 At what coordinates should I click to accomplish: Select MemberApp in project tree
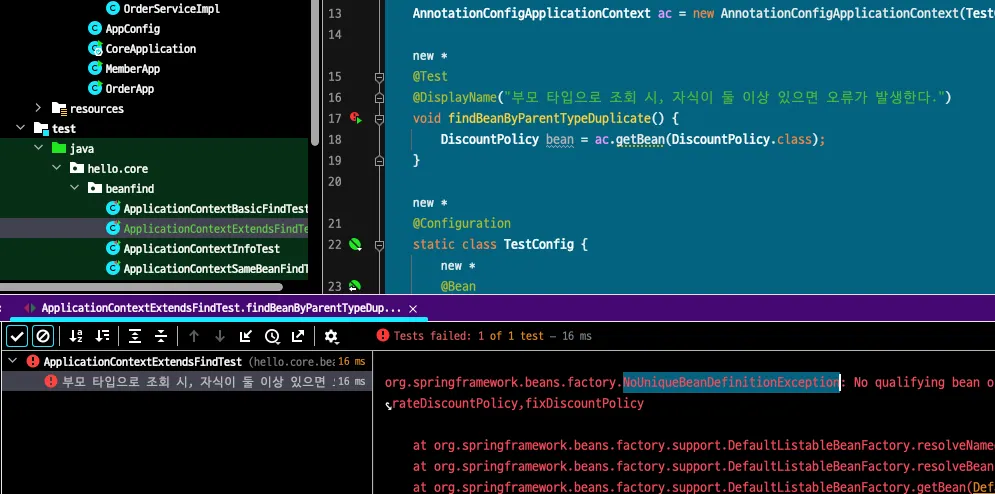click(x=133, y=69)
